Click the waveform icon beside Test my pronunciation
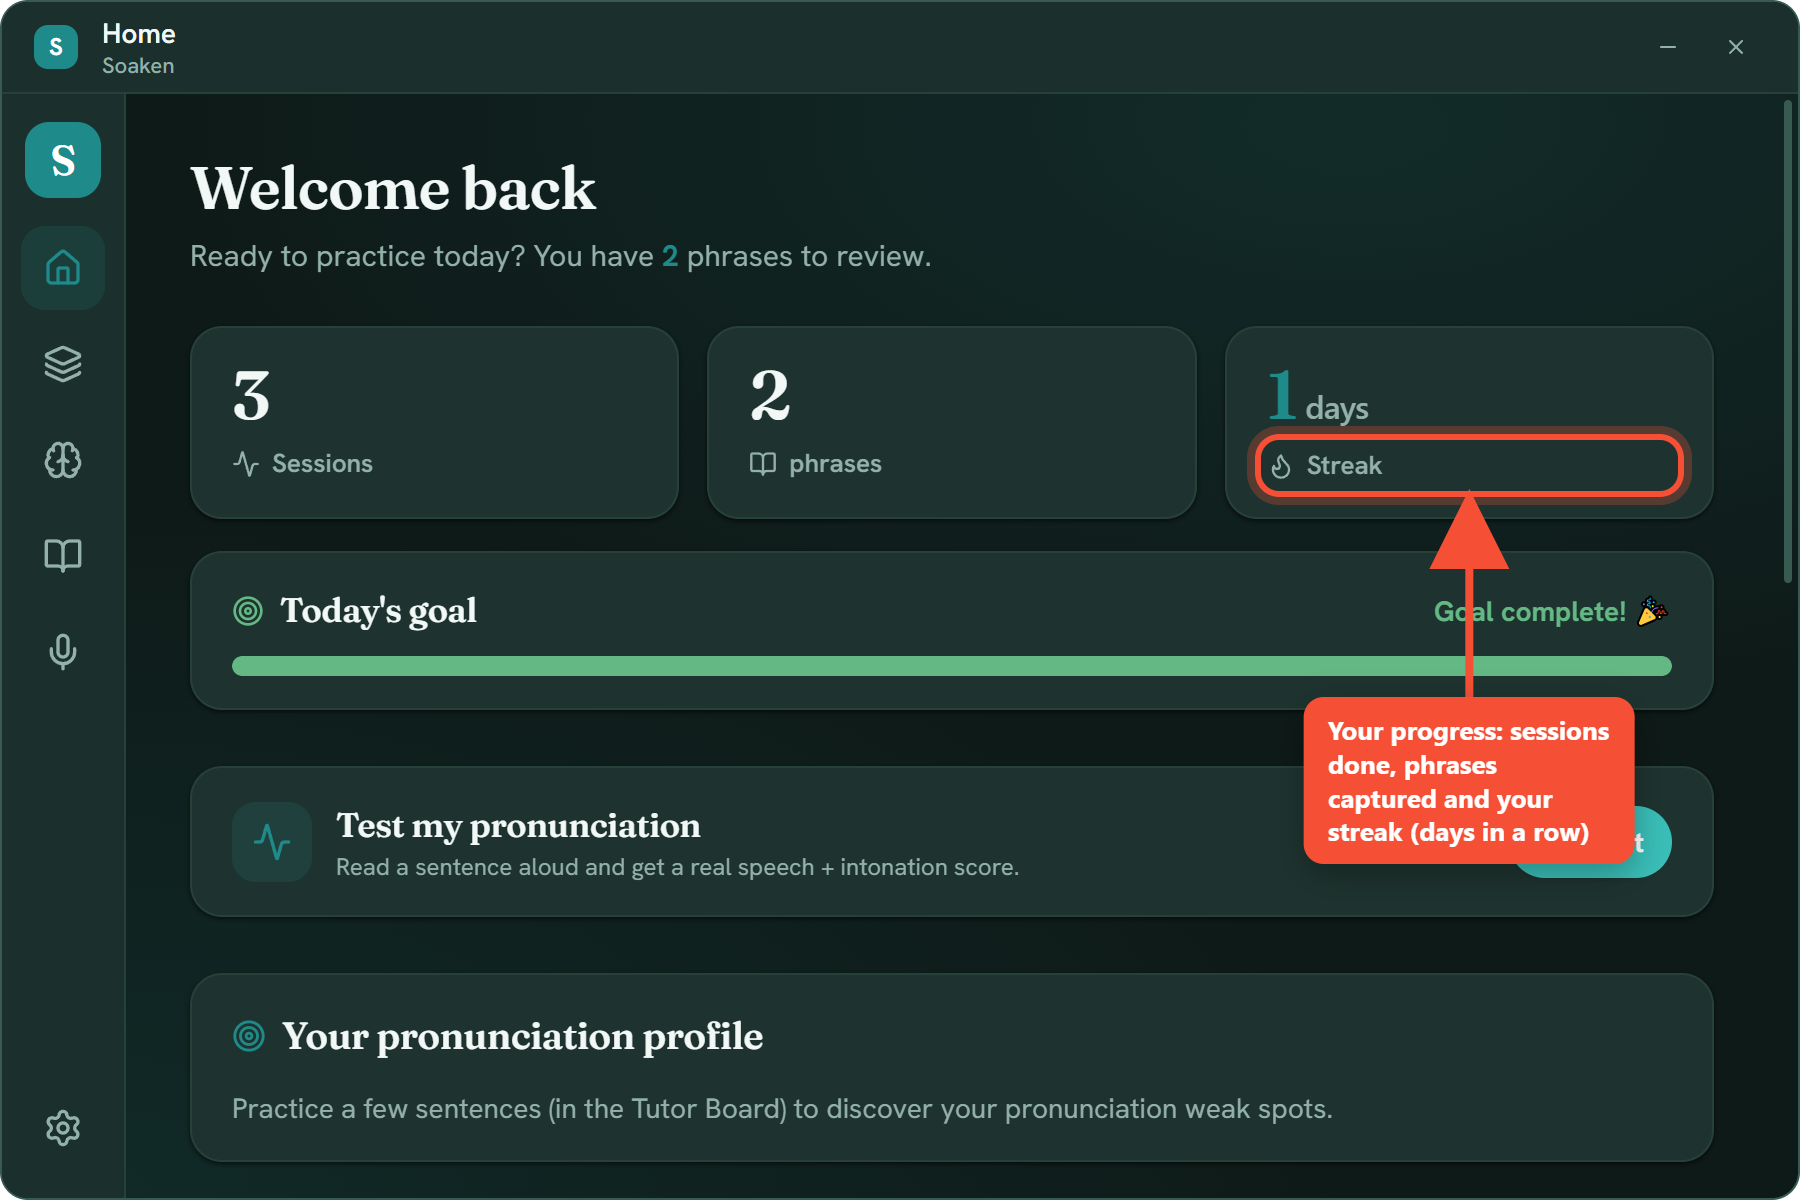The height and width of the screenshot is (1200, 1800). pos(272,842)
